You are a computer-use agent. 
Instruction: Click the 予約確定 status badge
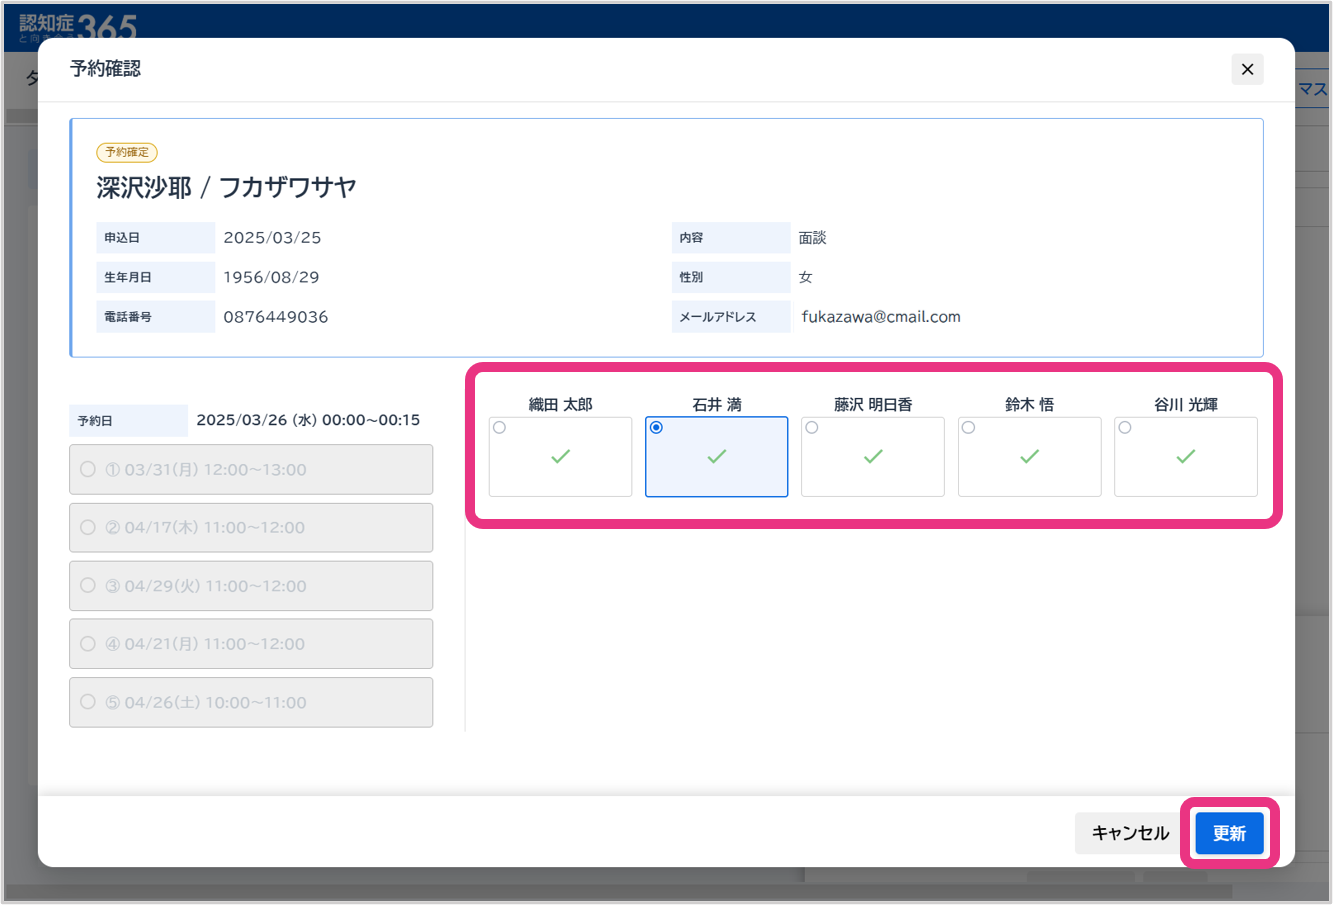click(127, 152)
